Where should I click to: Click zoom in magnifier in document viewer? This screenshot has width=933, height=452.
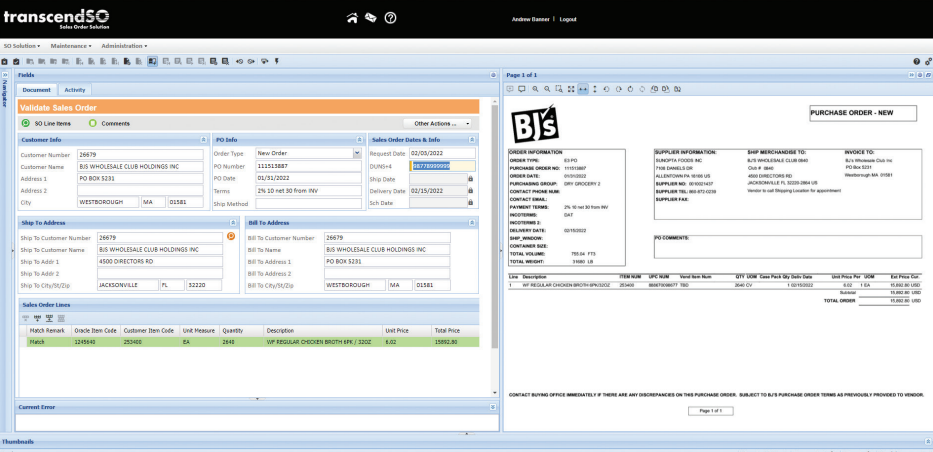535,89
